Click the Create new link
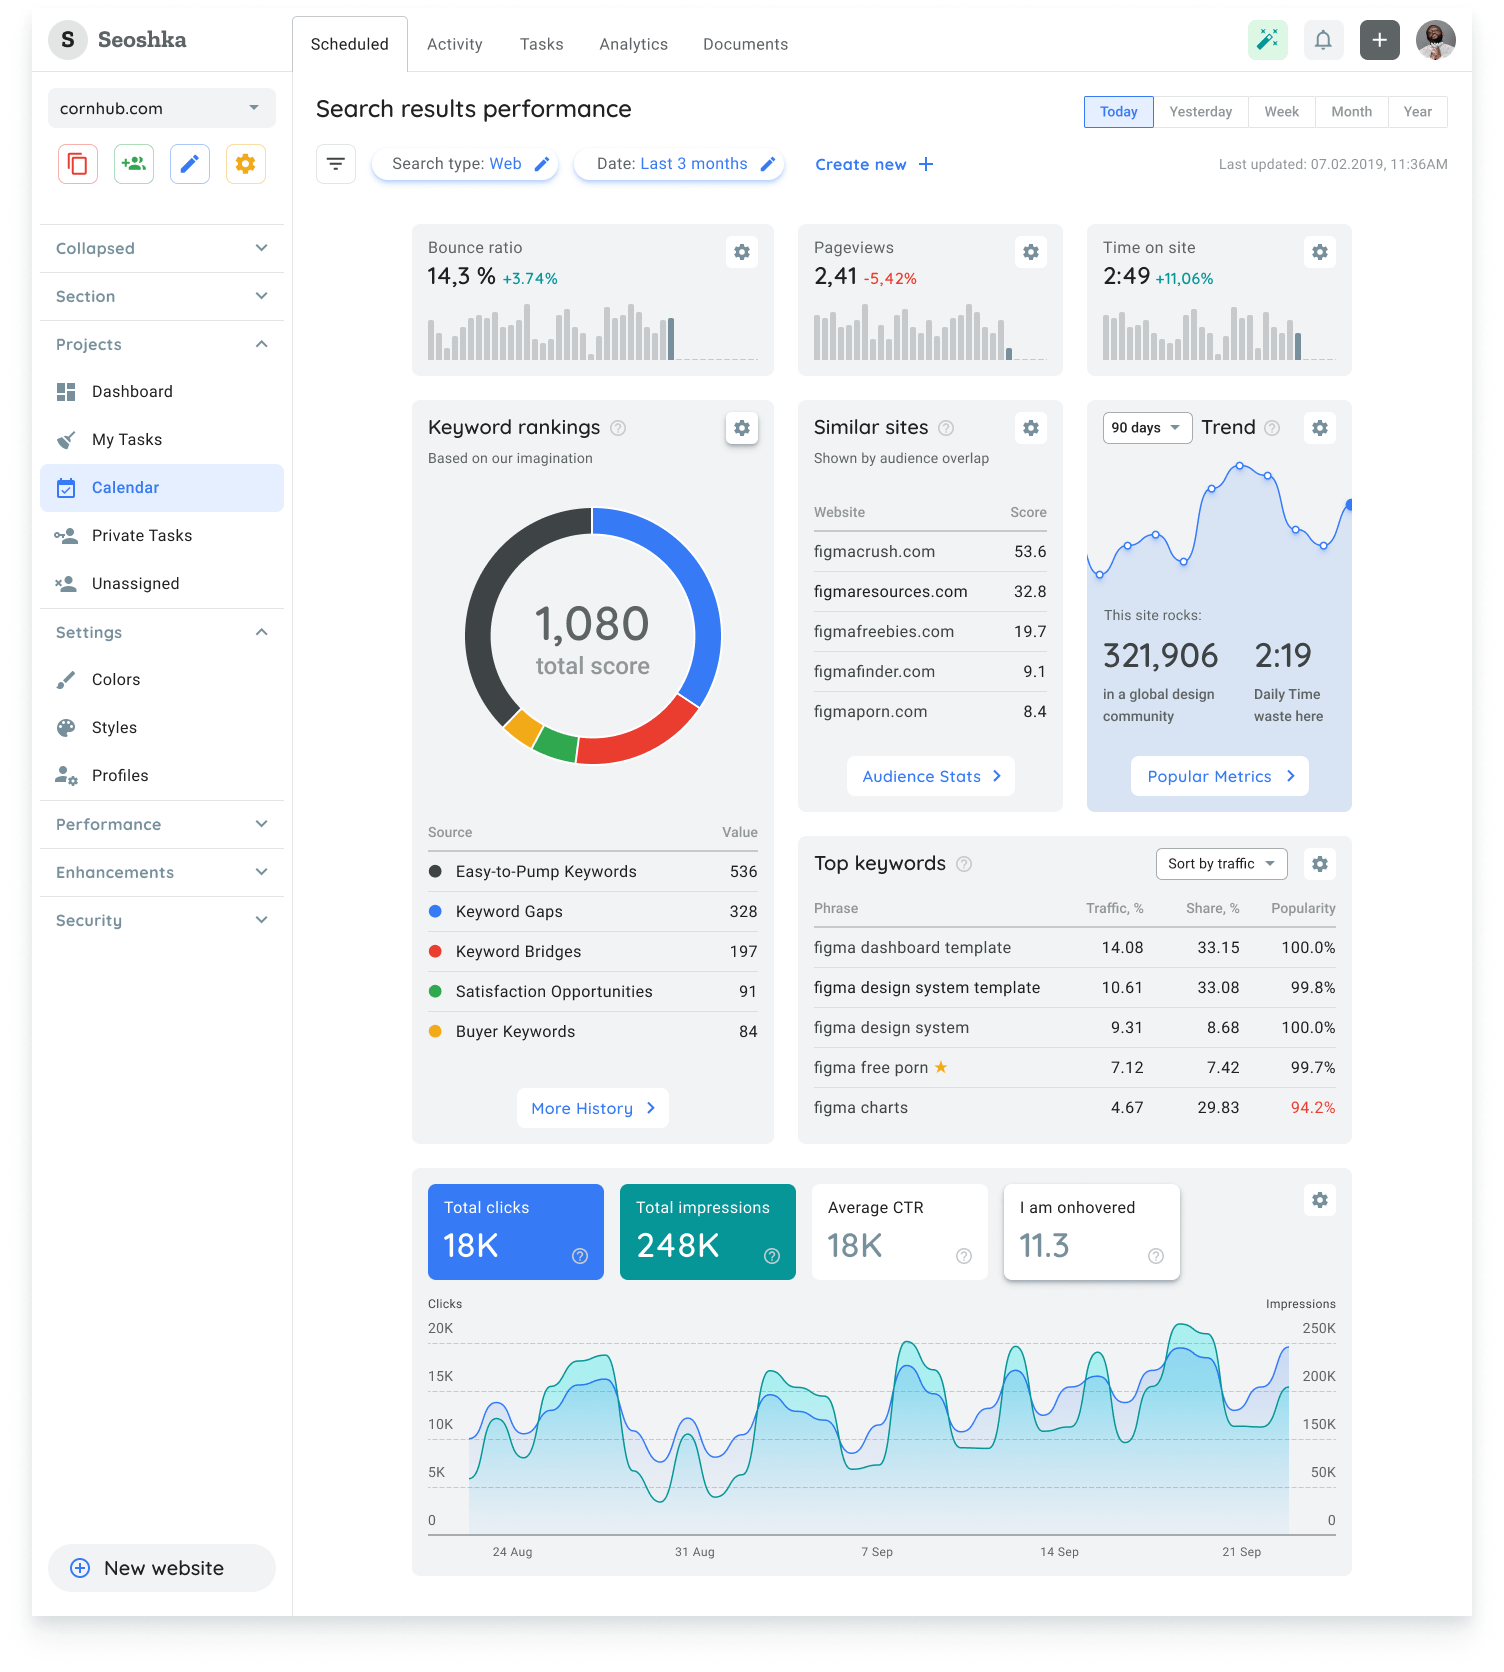Viewport: 1504px width, 1672px height. tap(874, 164)
